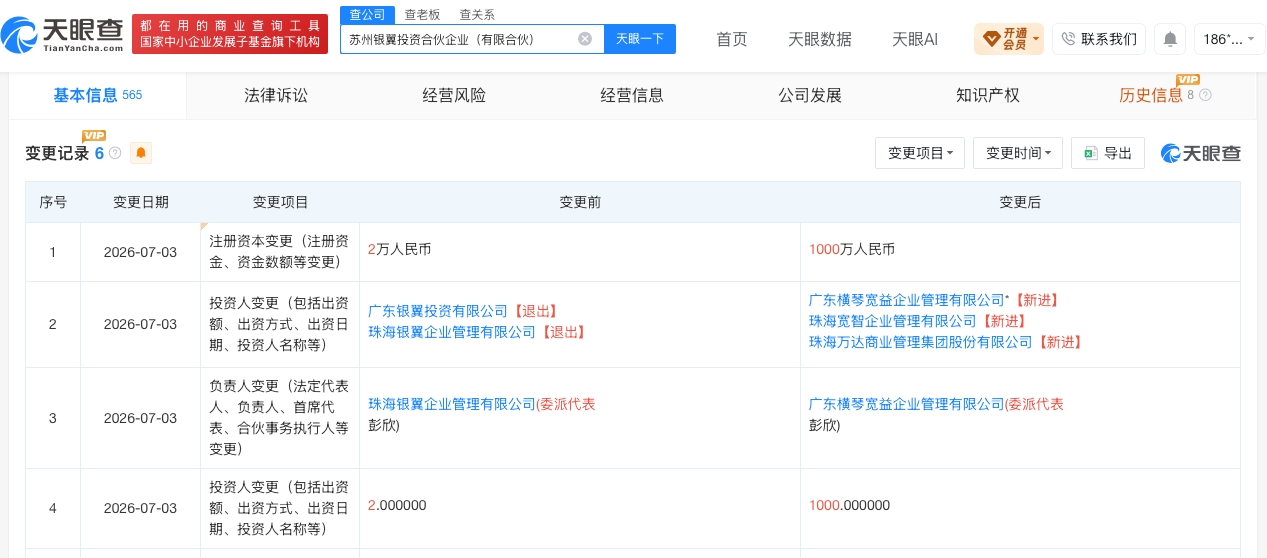Open 广东横琴宽益企业管理有限公司 link in row 3
Image resolution: width=1267 pixels, height=558 pixels.
[x=906, y=404]
